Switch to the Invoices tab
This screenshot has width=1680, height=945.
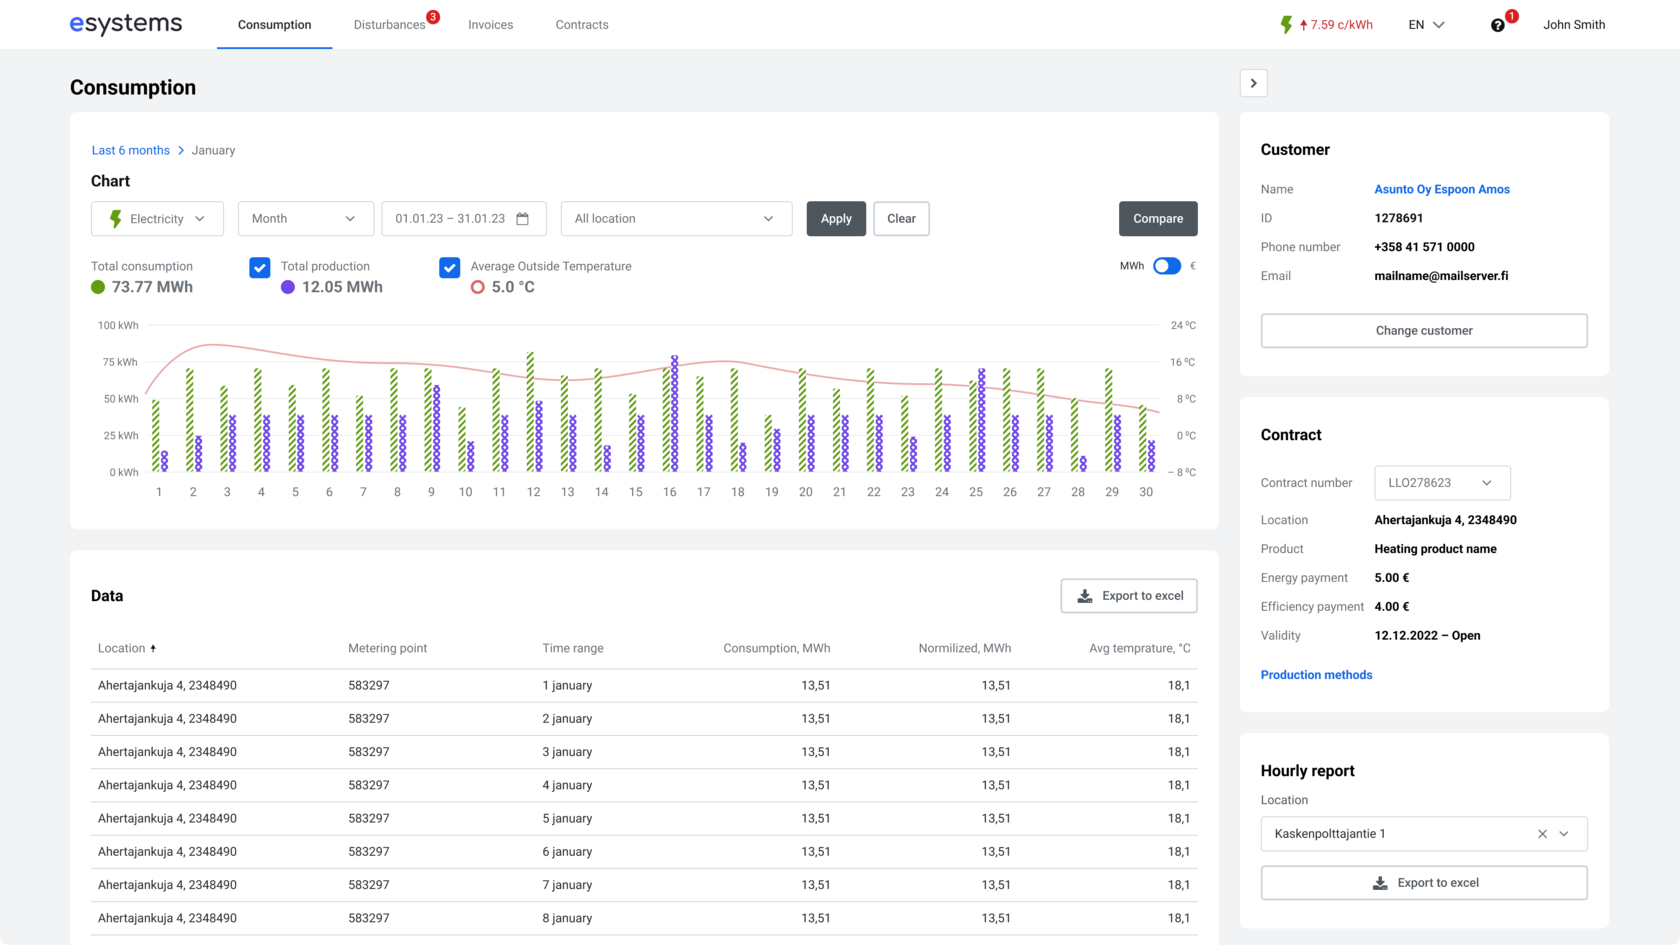[490, 25]
